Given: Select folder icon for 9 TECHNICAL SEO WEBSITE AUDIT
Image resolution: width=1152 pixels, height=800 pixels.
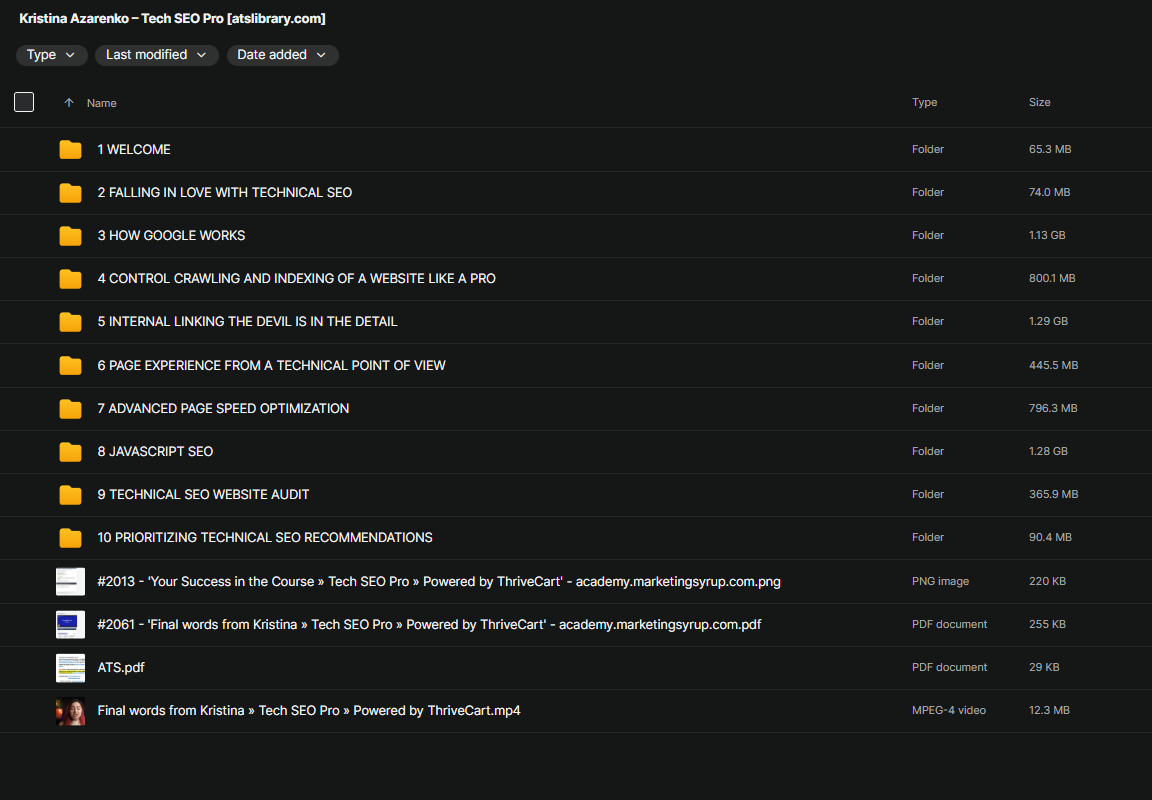Looking at the screenshot, I should tap(71, 495).
